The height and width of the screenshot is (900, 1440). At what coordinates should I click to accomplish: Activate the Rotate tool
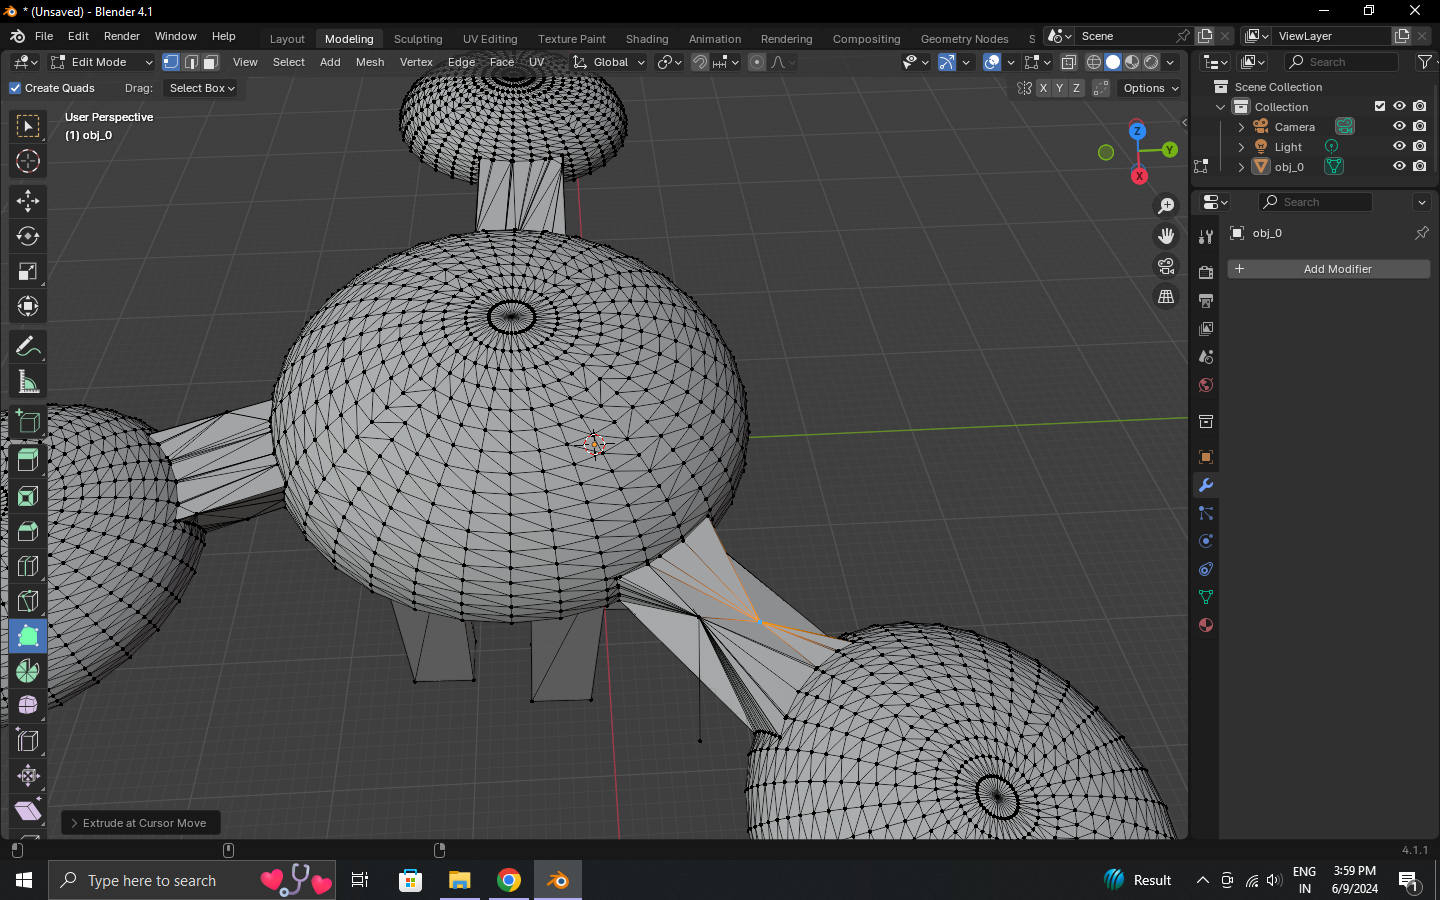click(28, 236)
